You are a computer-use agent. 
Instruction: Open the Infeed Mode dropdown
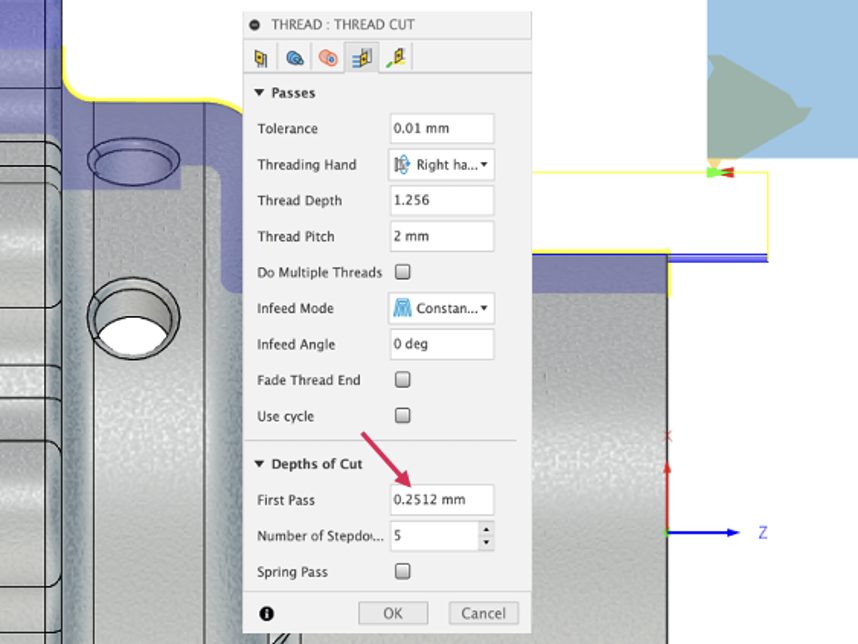(x=442, y=309)
